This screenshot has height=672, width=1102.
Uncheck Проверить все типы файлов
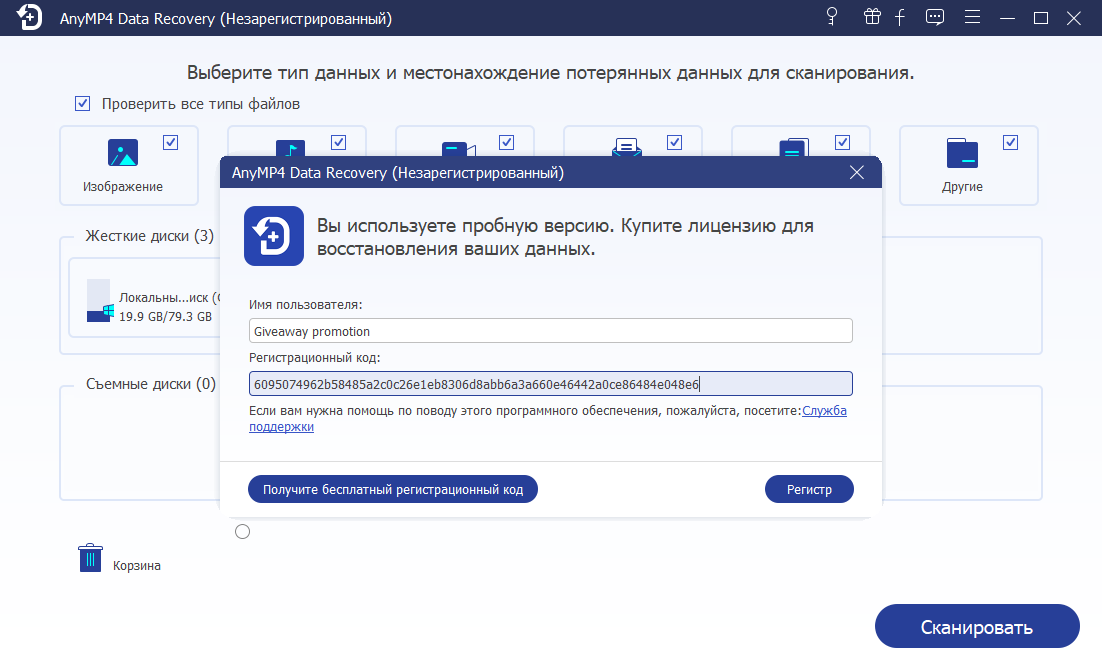click(x=81, y=103)
